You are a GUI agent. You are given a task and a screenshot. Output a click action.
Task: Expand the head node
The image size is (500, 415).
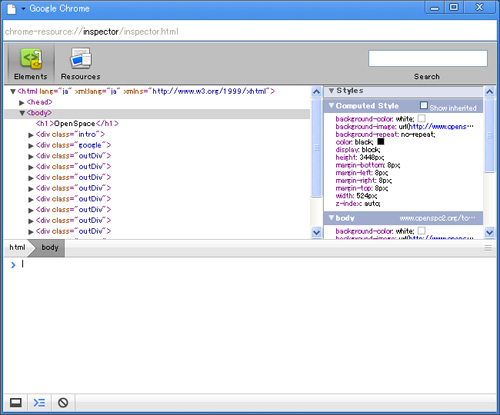22,102
